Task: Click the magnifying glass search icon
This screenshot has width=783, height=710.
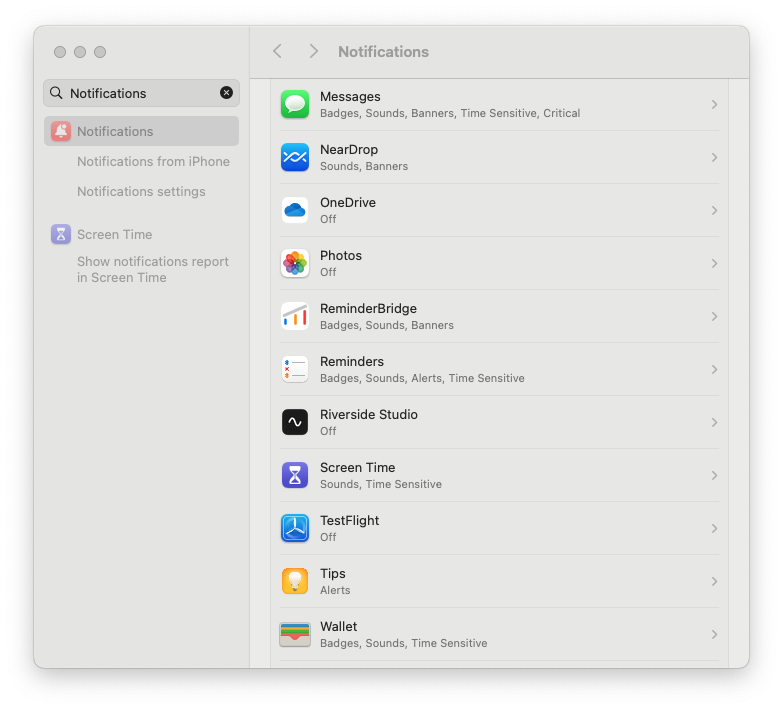Action: click(56, 93)
